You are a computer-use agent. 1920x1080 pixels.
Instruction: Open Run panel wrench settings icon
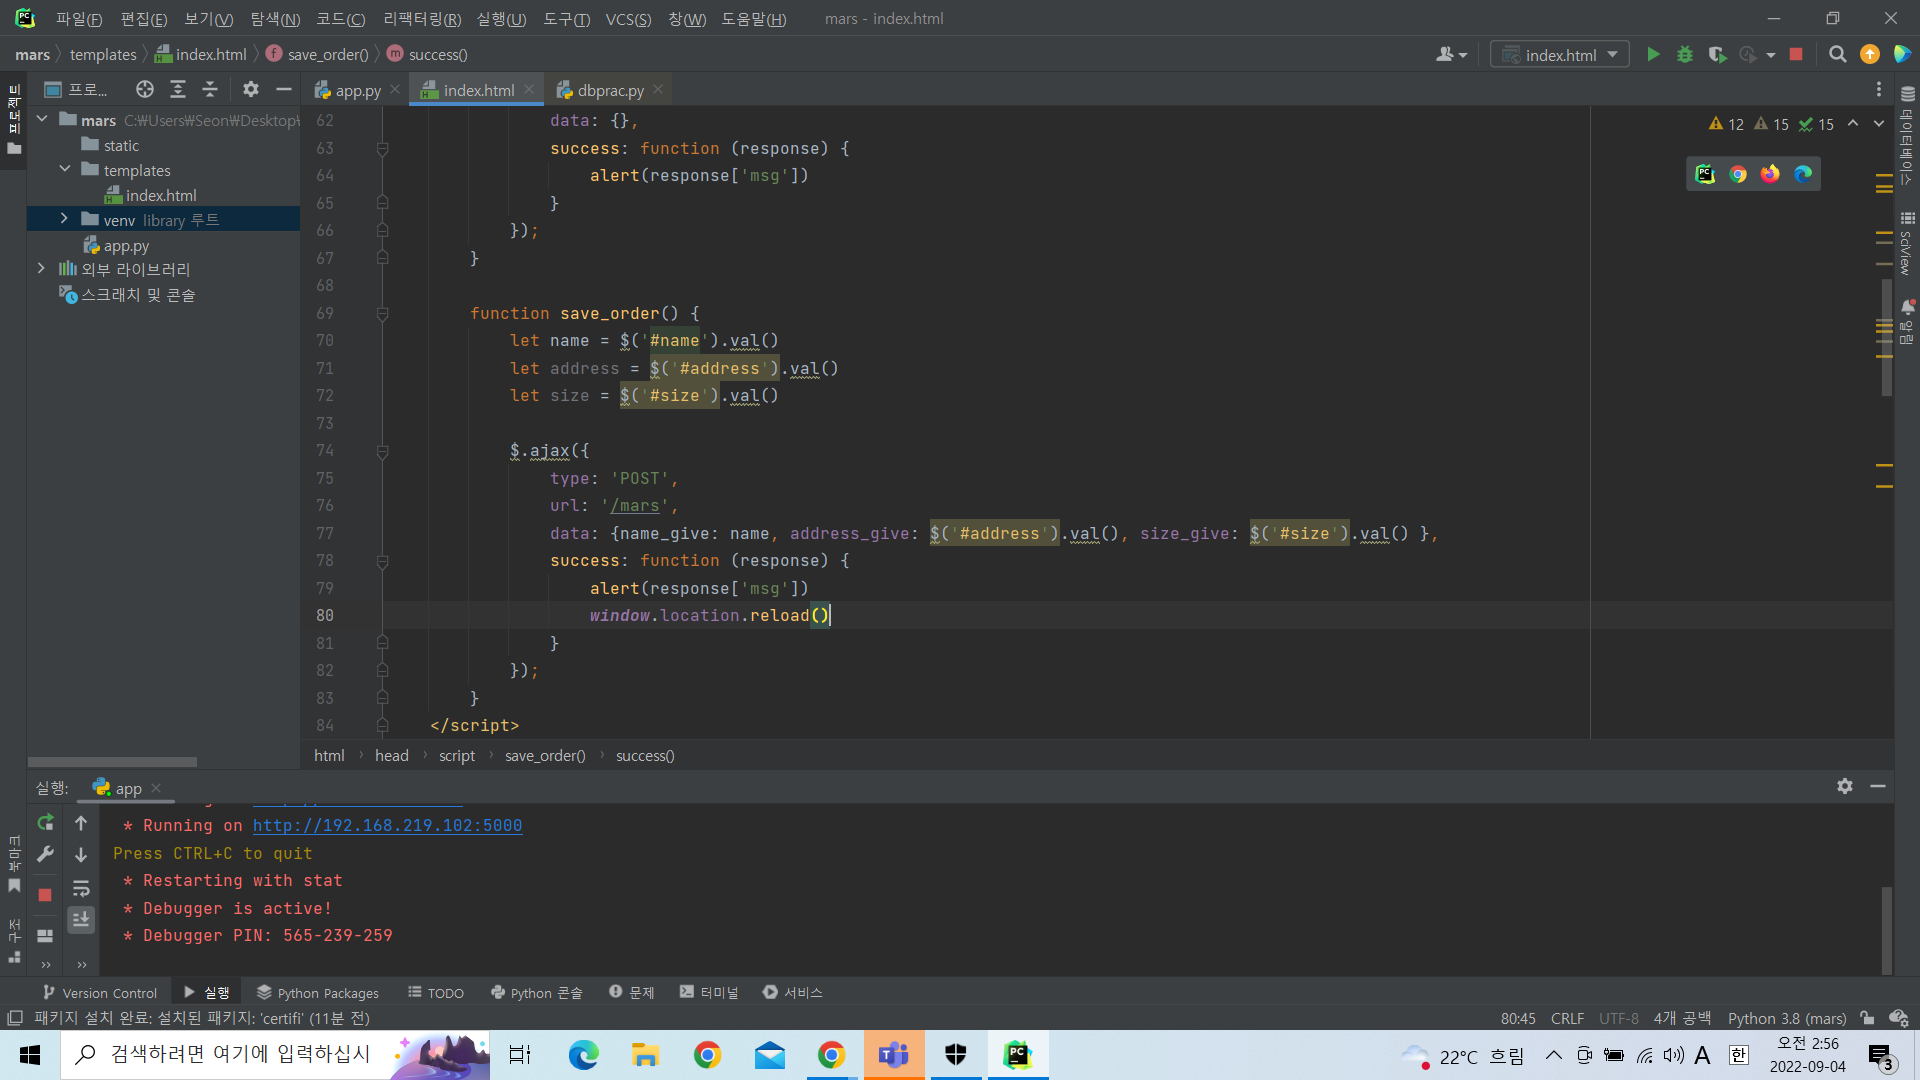[x=45, y=854]
